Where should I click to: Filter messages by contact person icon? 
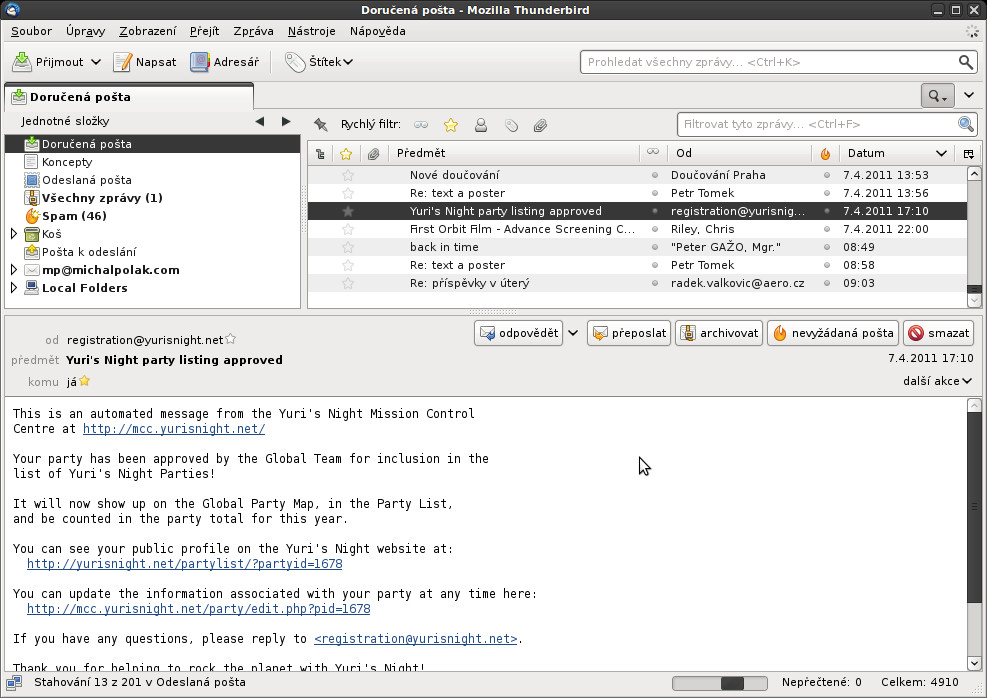point(480,125)
